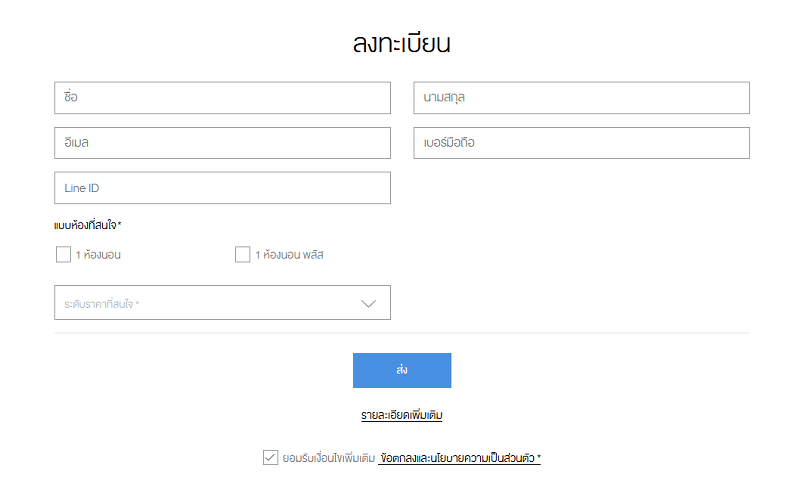The width and height of the screenshot is (800, 493).
Task: Click the ยอมรับเงื่อนไขเพิ่มเติม label text
Action: pos(329,458)
